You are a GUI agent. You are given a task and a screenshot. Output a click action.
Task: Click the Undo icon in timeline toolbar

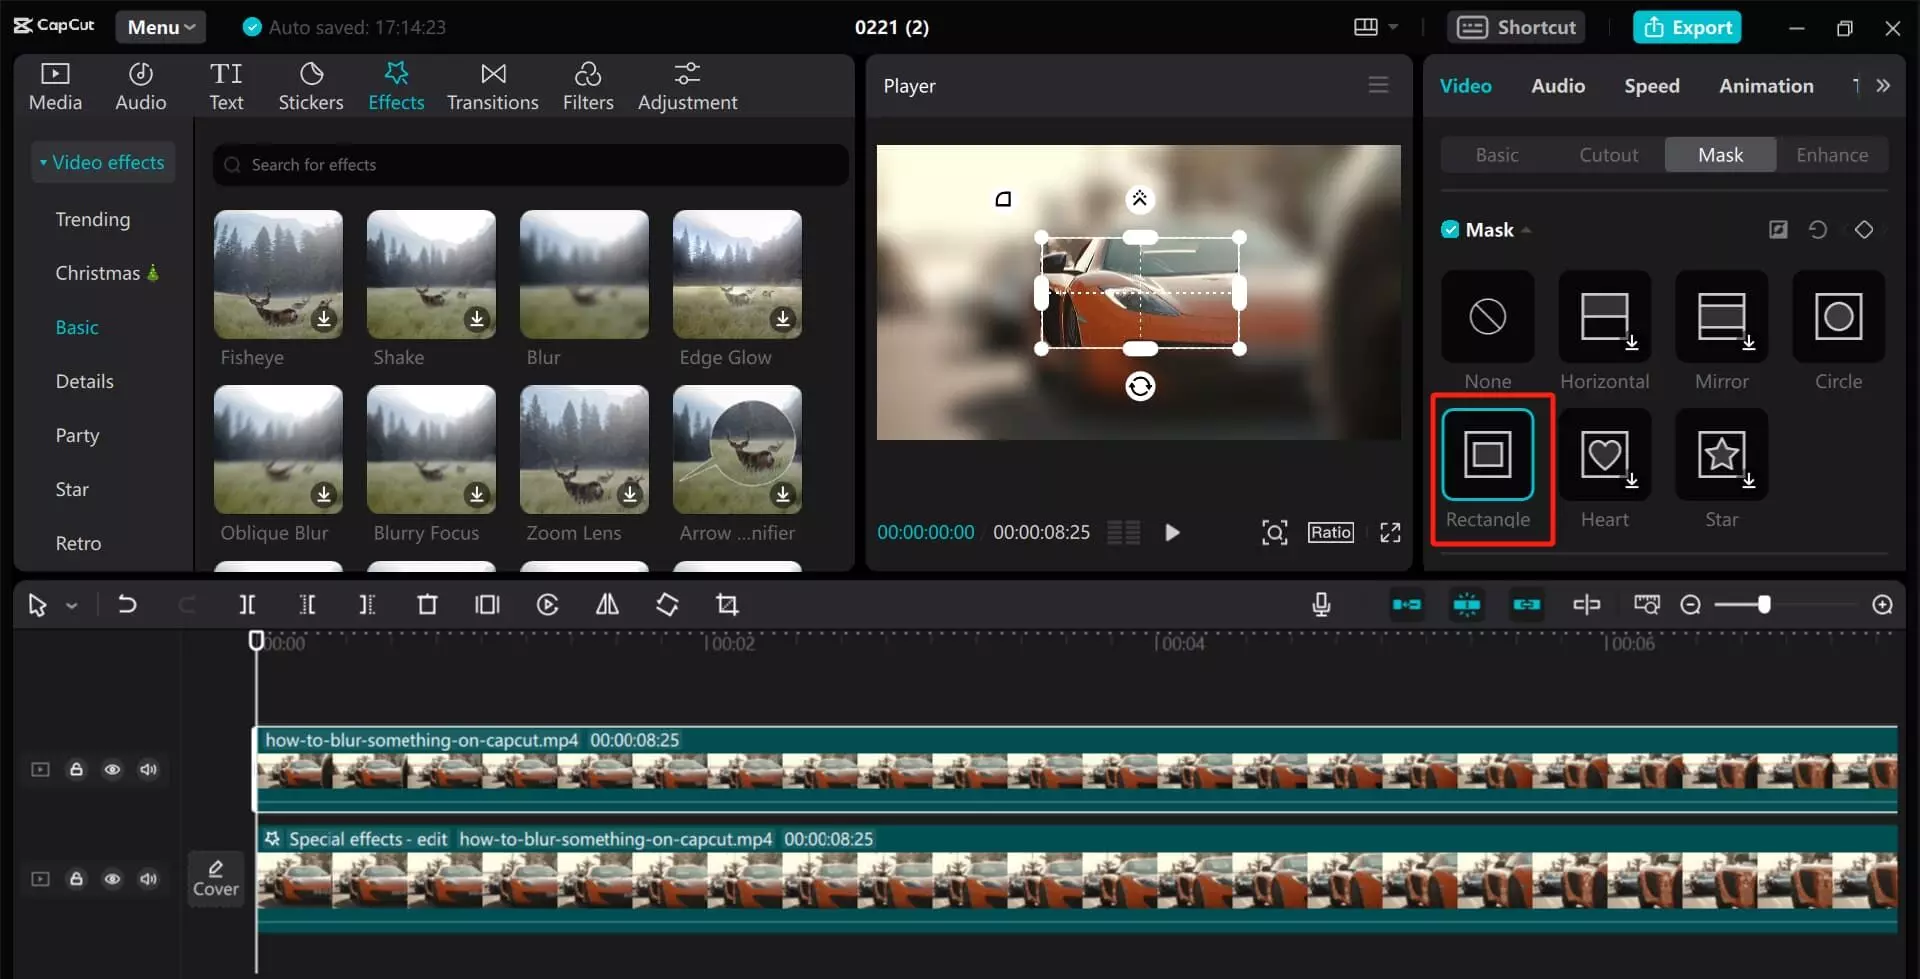pos(127,604)
